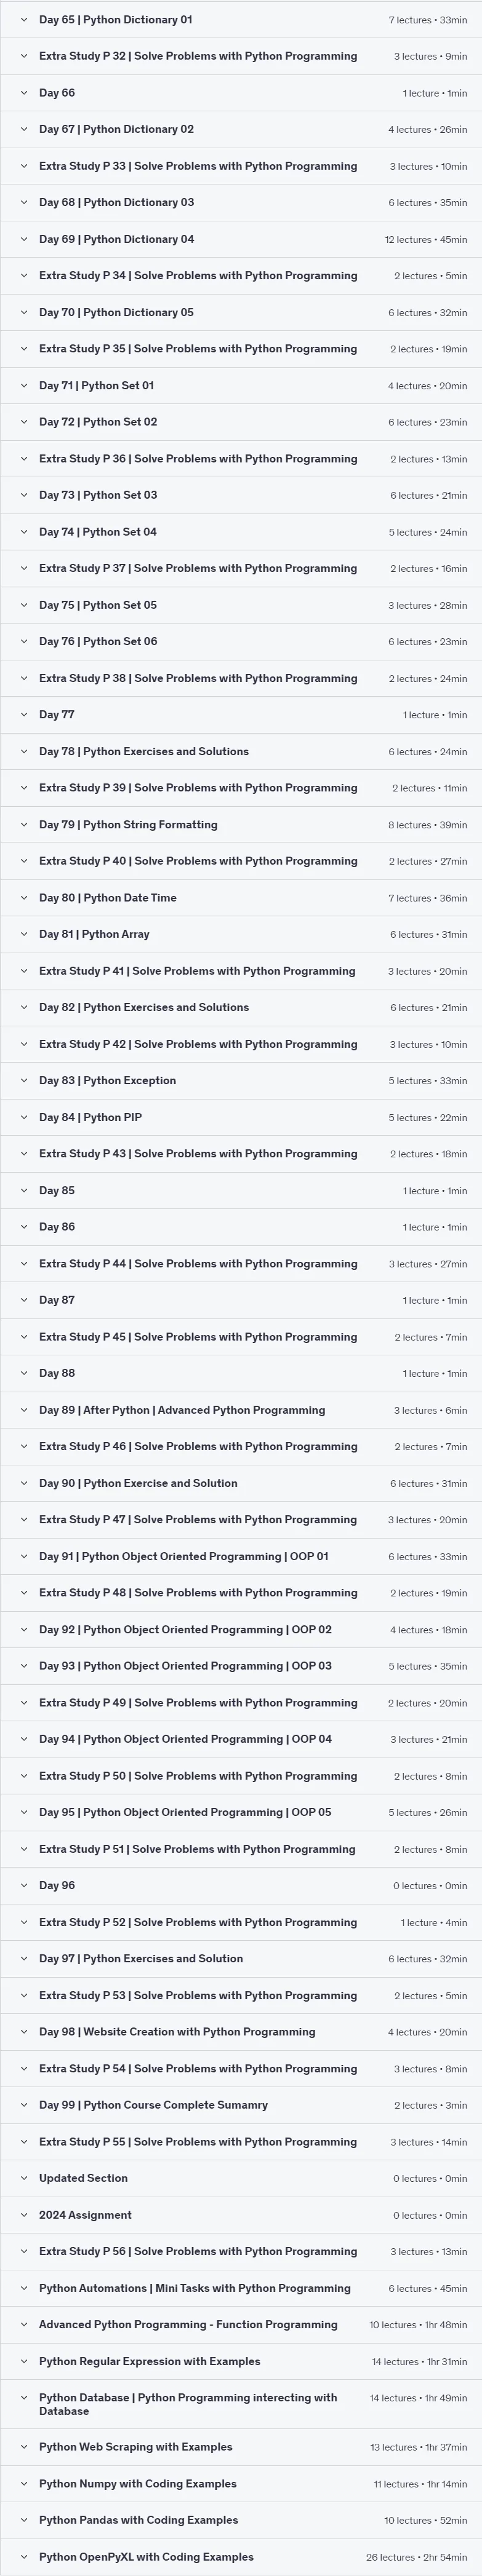Open Day 89 After Python Advanced Python Programming
The image size is (482, 2576).
tap(241, 1410)
